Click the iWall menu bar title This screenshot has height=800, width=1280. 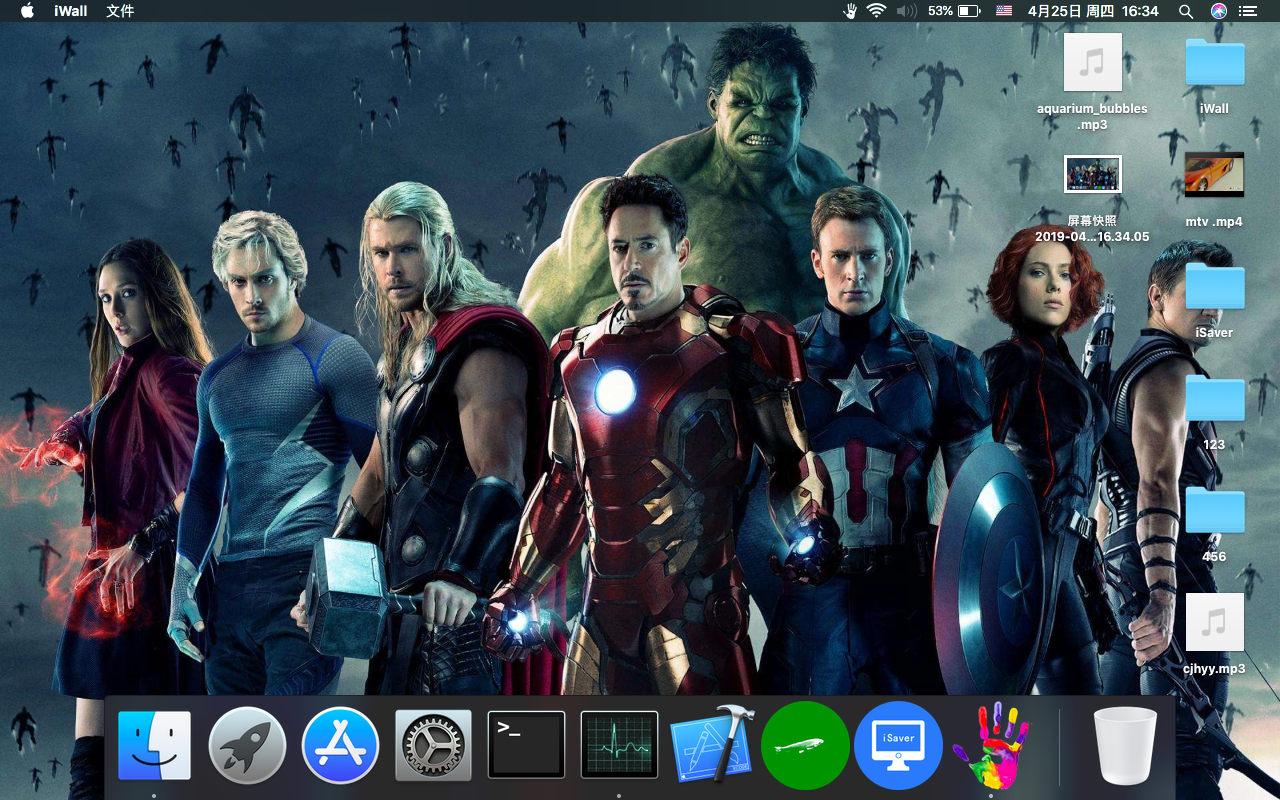click(69, 11)
